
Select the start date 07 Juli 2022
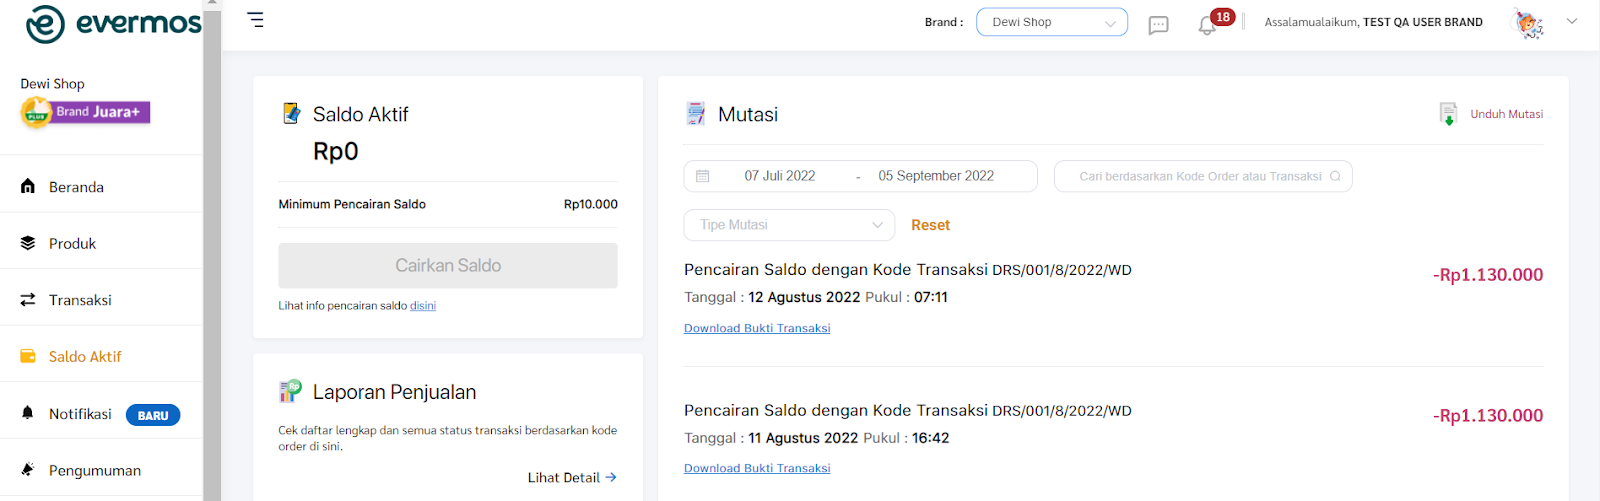(x=780, y=176)
